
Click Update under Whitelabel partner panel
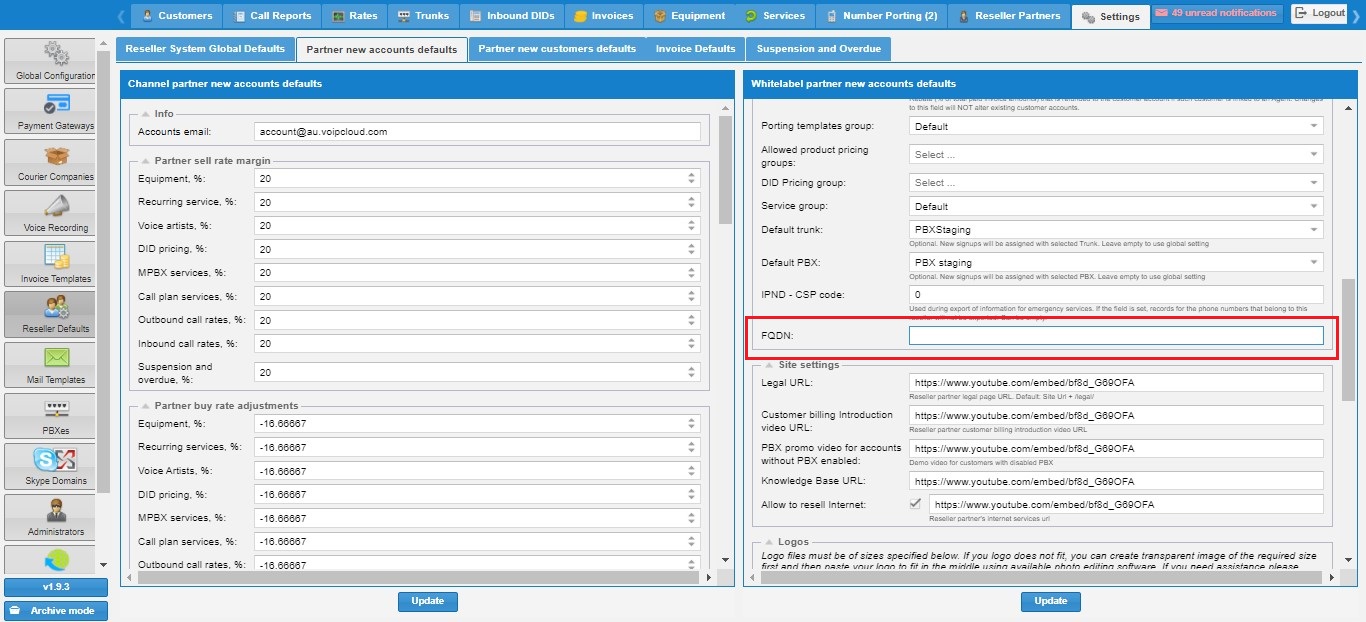click(x=1050, y=601)
